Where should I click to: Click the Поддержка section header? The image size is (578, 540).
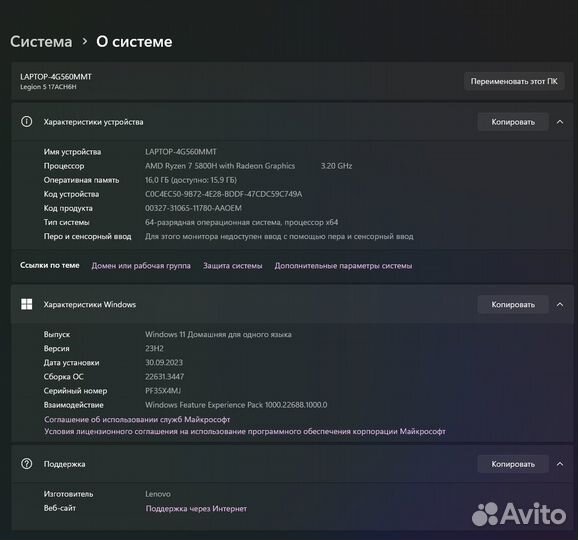coord(292,464)
